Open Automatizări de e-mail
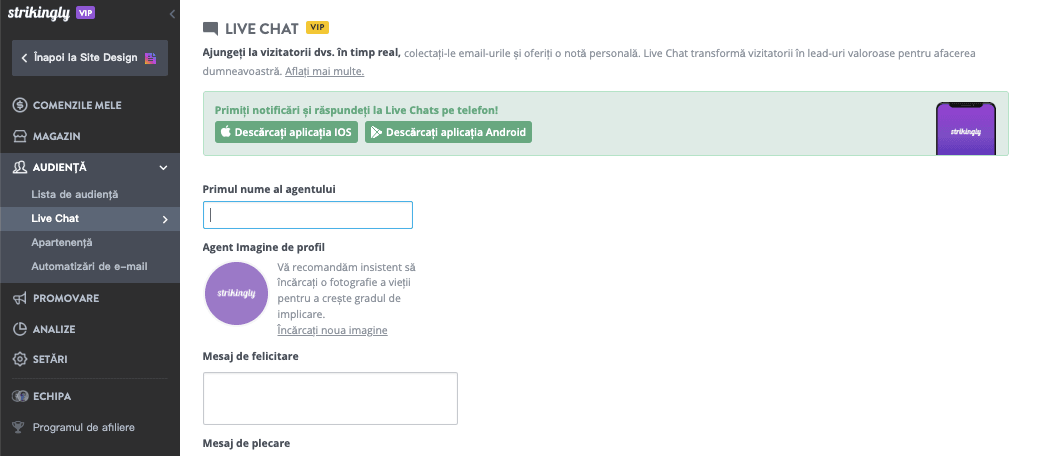 click(89, 267)
